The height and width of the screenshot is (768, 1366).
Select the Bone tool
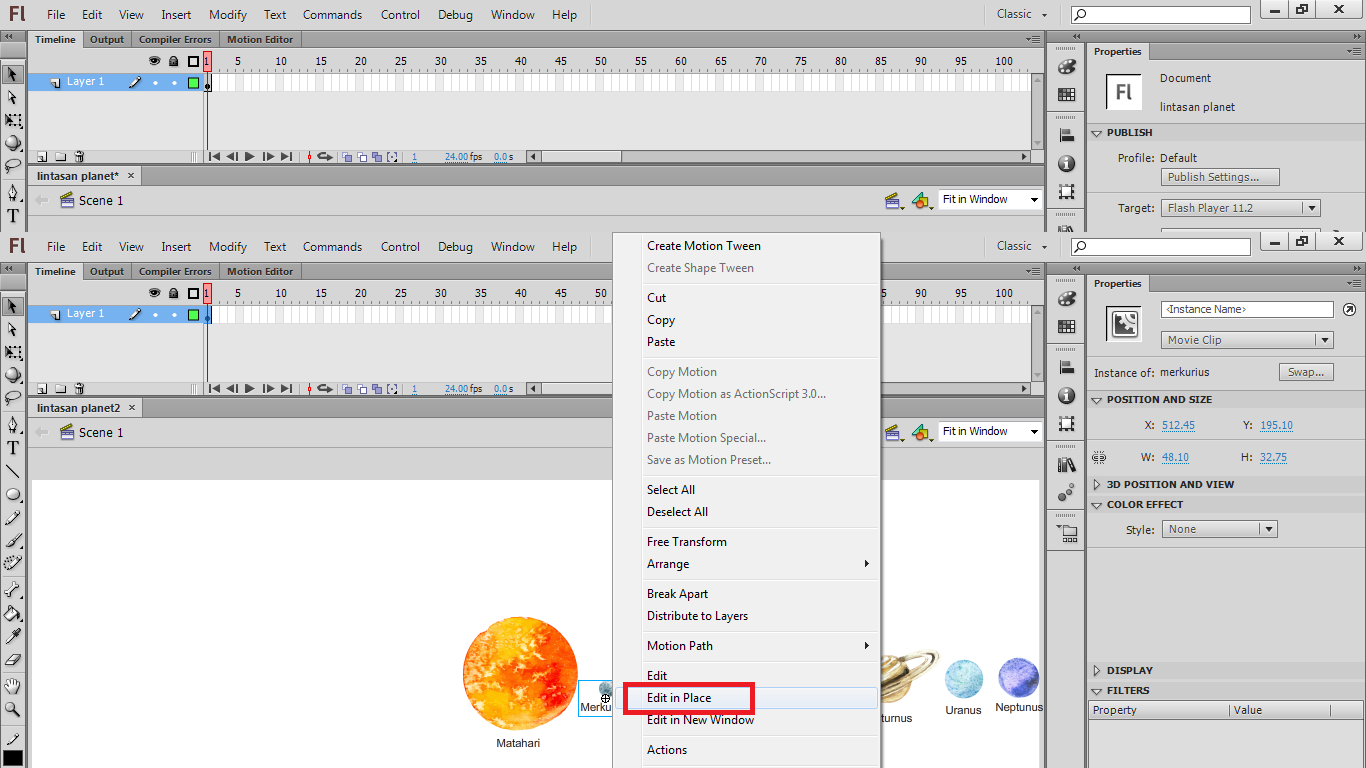(13, 590)
